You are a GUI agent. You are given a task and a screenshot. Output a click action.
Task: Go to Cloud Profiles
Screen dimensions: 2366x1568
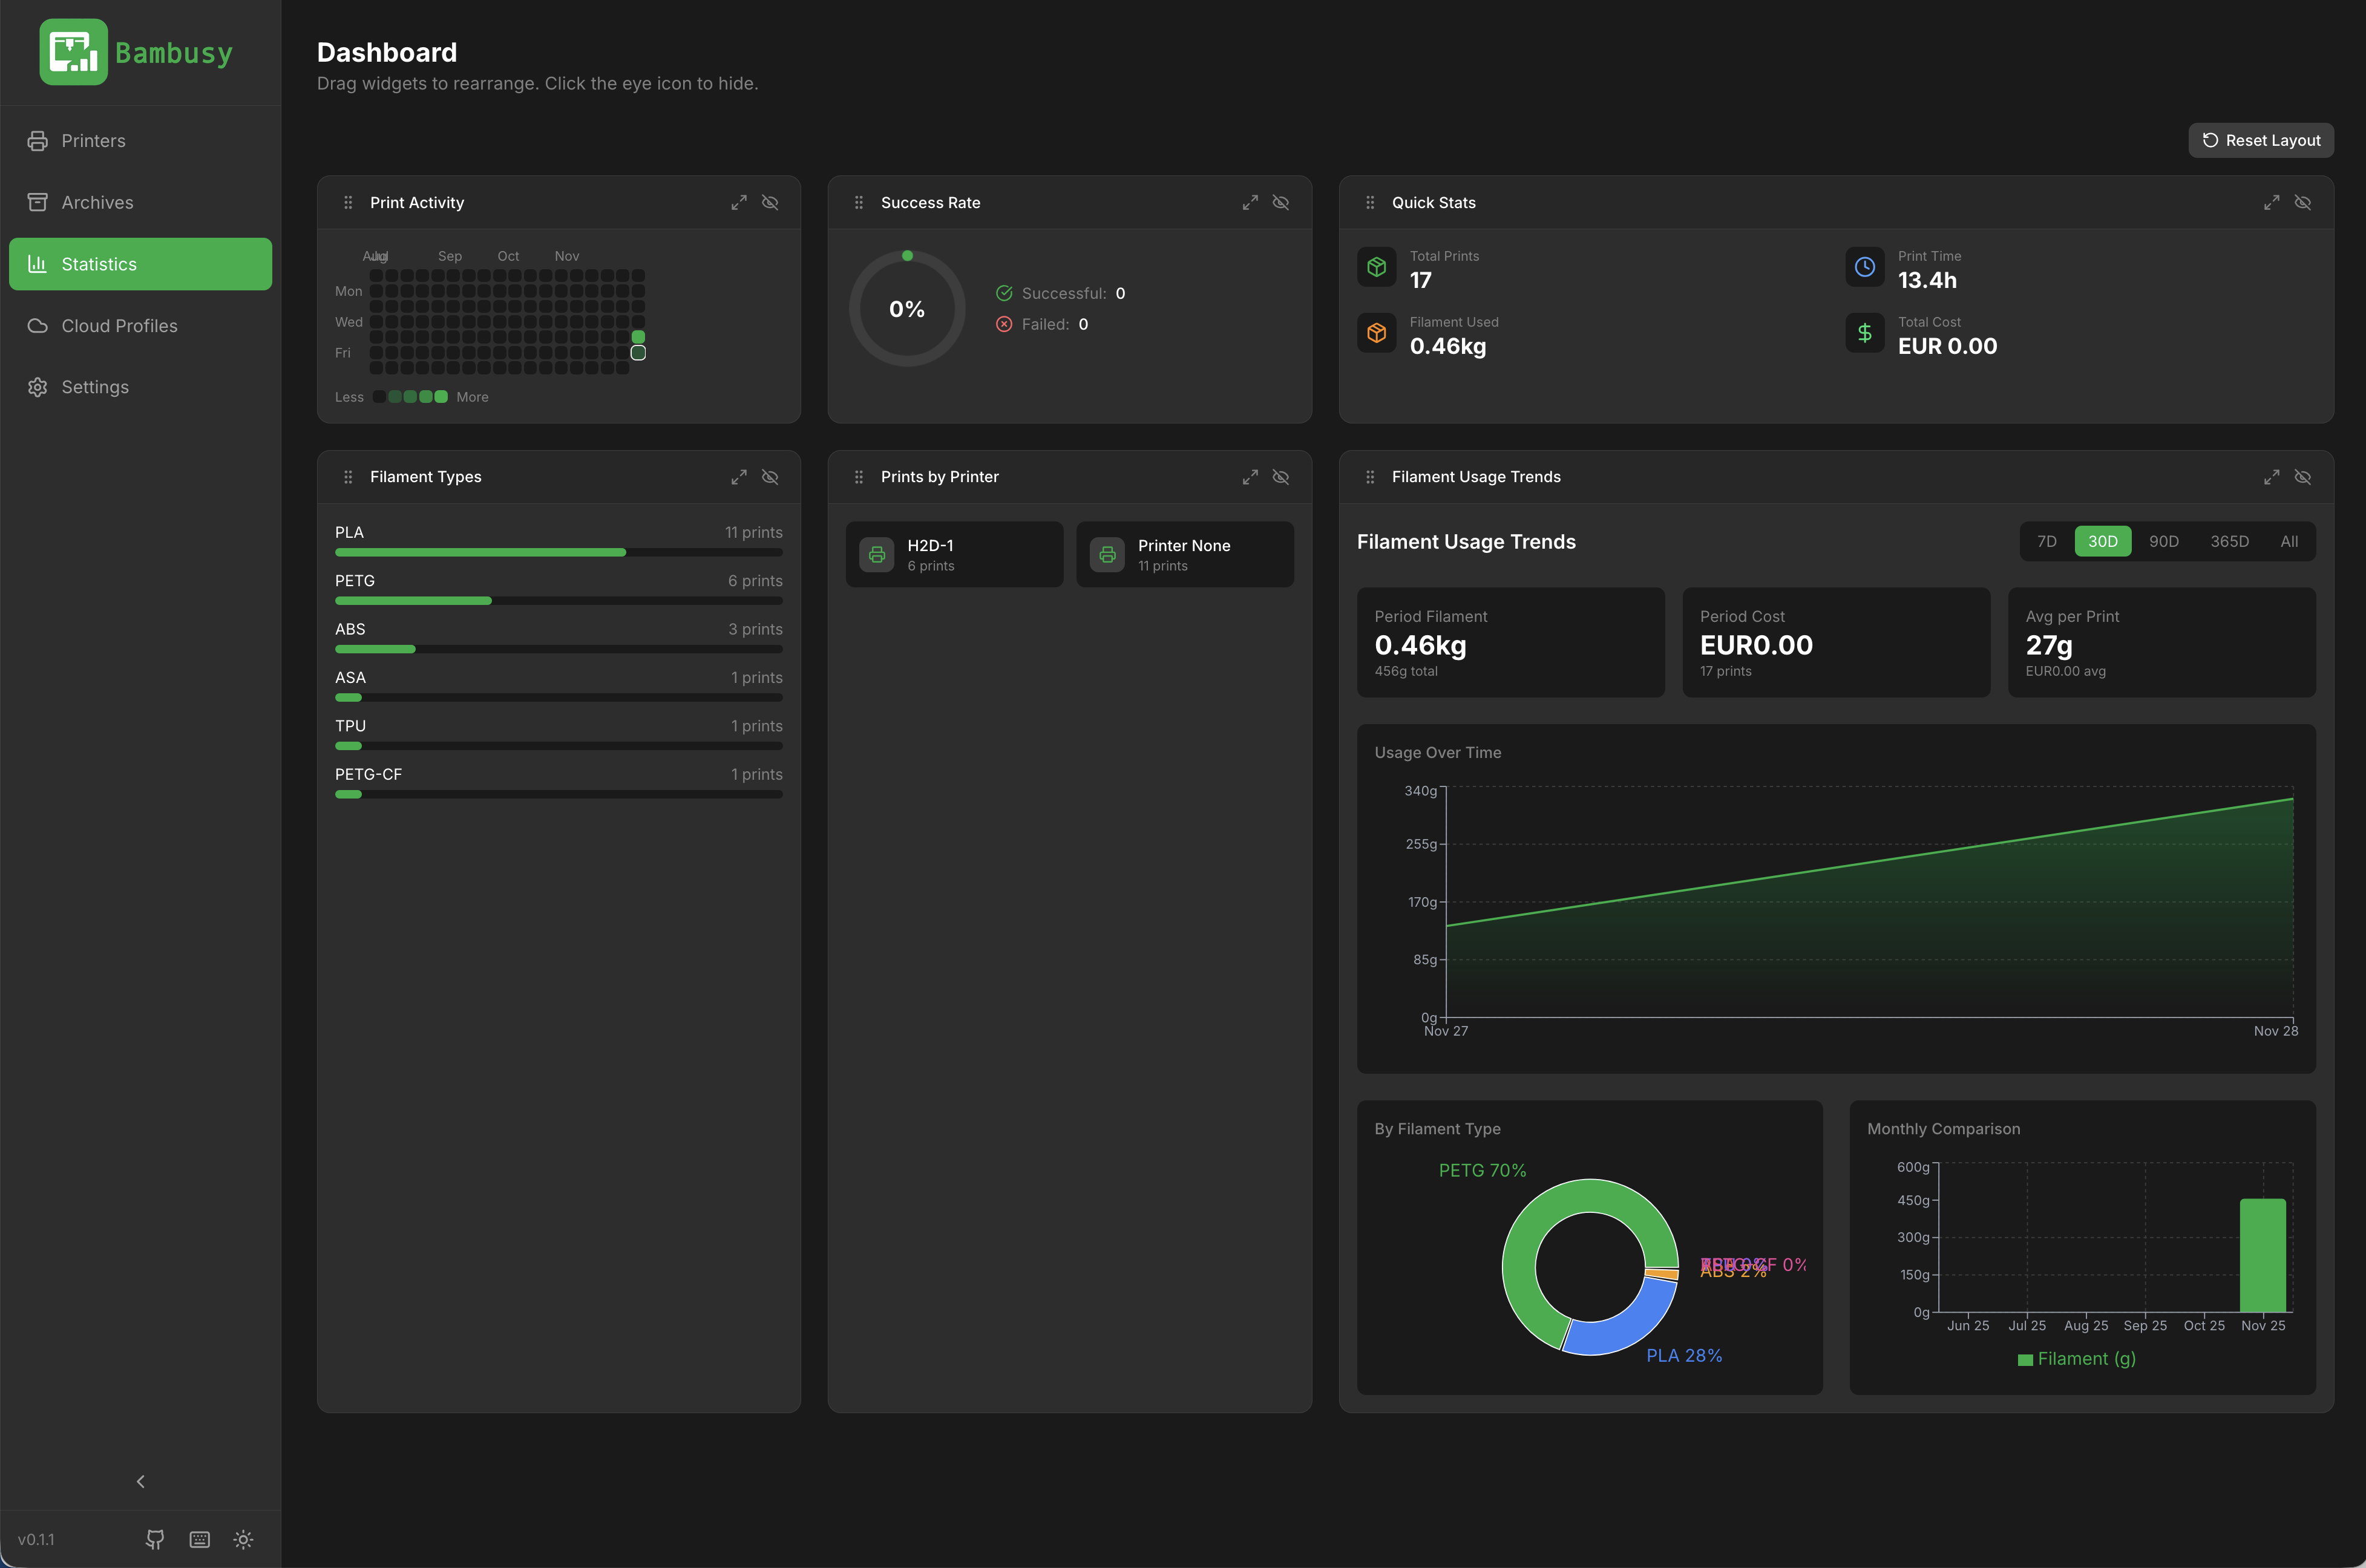[140, 326]
